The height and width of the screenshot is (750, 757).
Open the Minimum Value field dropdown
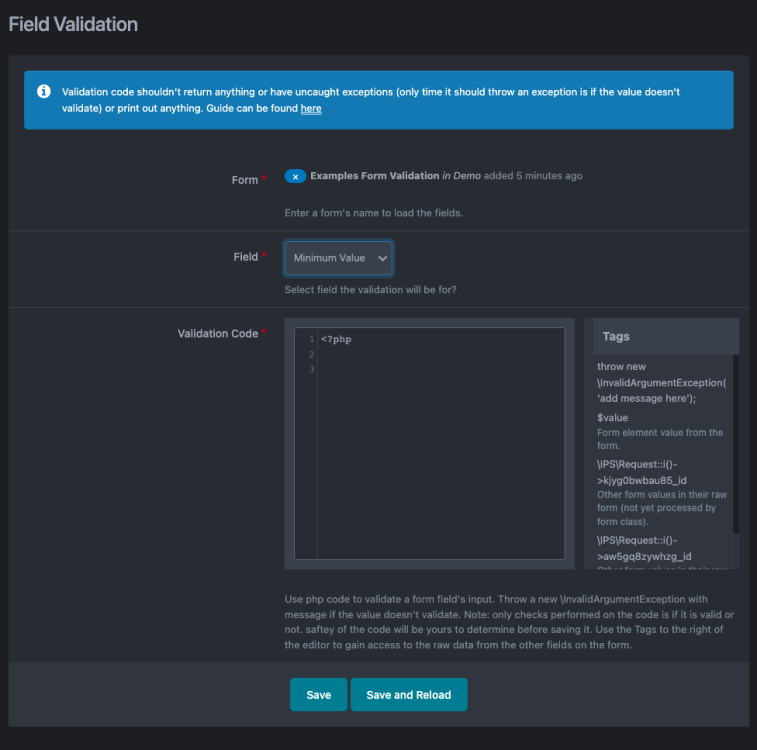coord(338,258)
